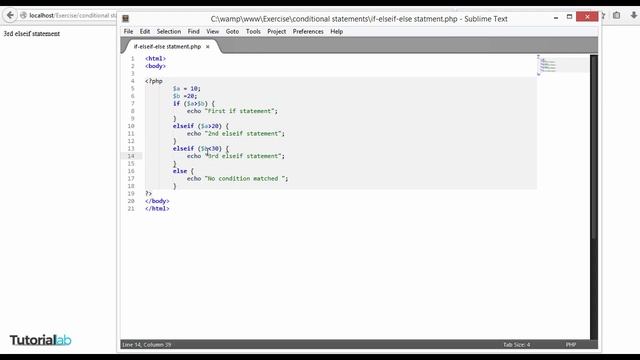Viewport: 640px width, 360px height.
Task: Click the browser back arrow button
Action: 10,16
